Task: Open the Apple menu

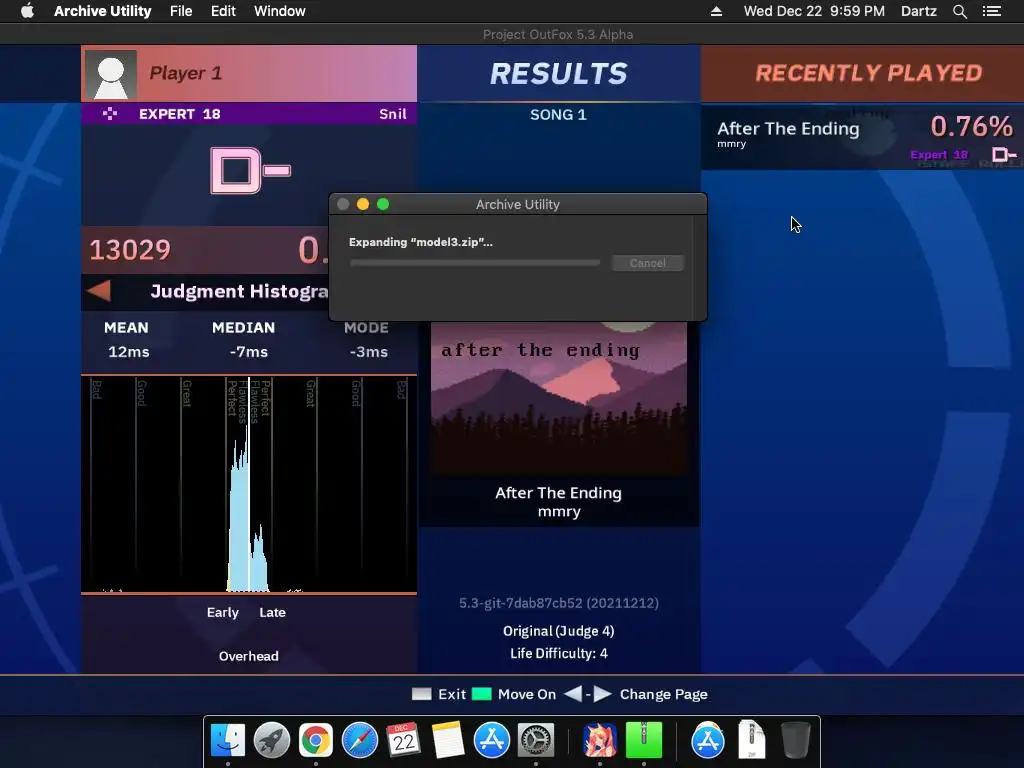Action: click(x=27, y=11)
